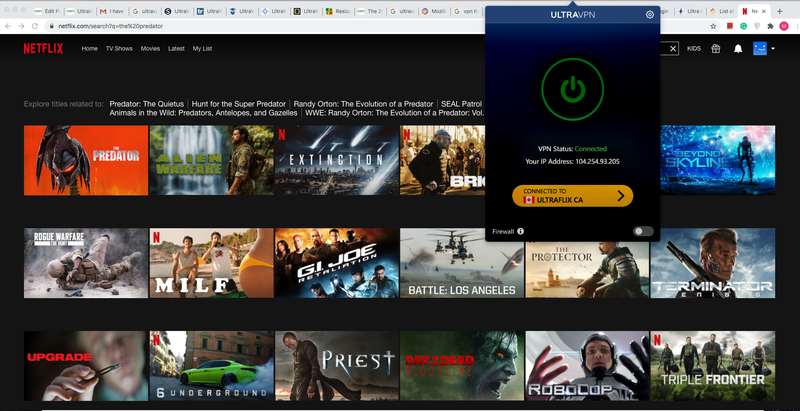The image size is (800, 411).
Task: Toggle the UltraVPN power button
Action: (572, 89)
